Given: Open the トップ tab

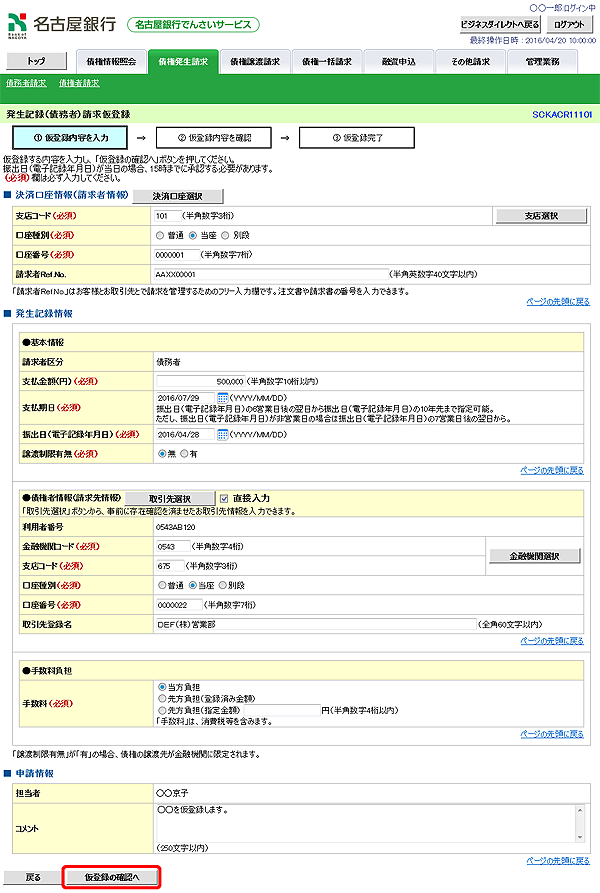Looking at the screenshot, I should (x=36, y=61).
